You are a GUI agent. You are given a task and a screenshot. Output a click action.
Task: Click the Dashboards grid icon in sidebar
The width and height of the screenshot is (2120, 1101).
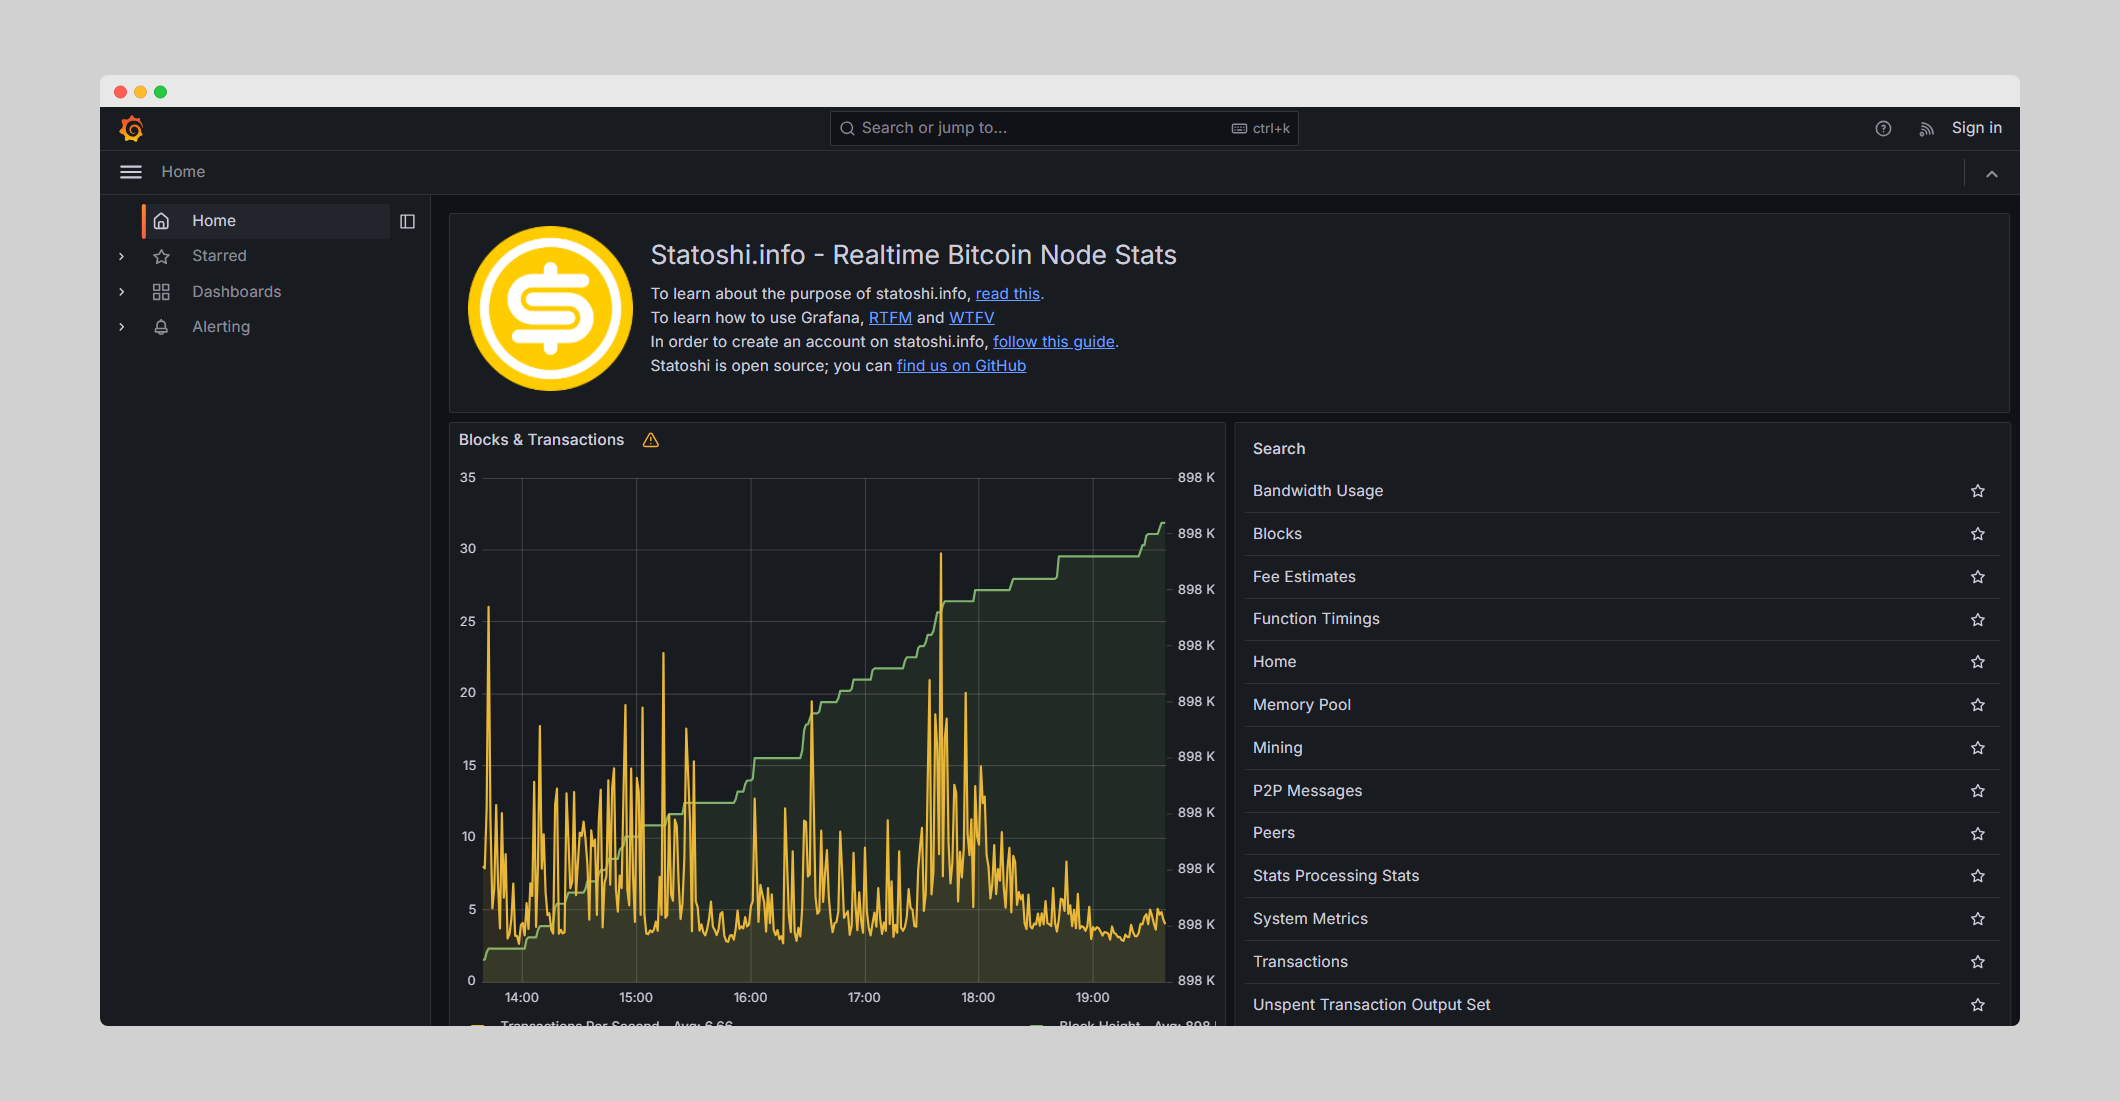pos(161,292)
